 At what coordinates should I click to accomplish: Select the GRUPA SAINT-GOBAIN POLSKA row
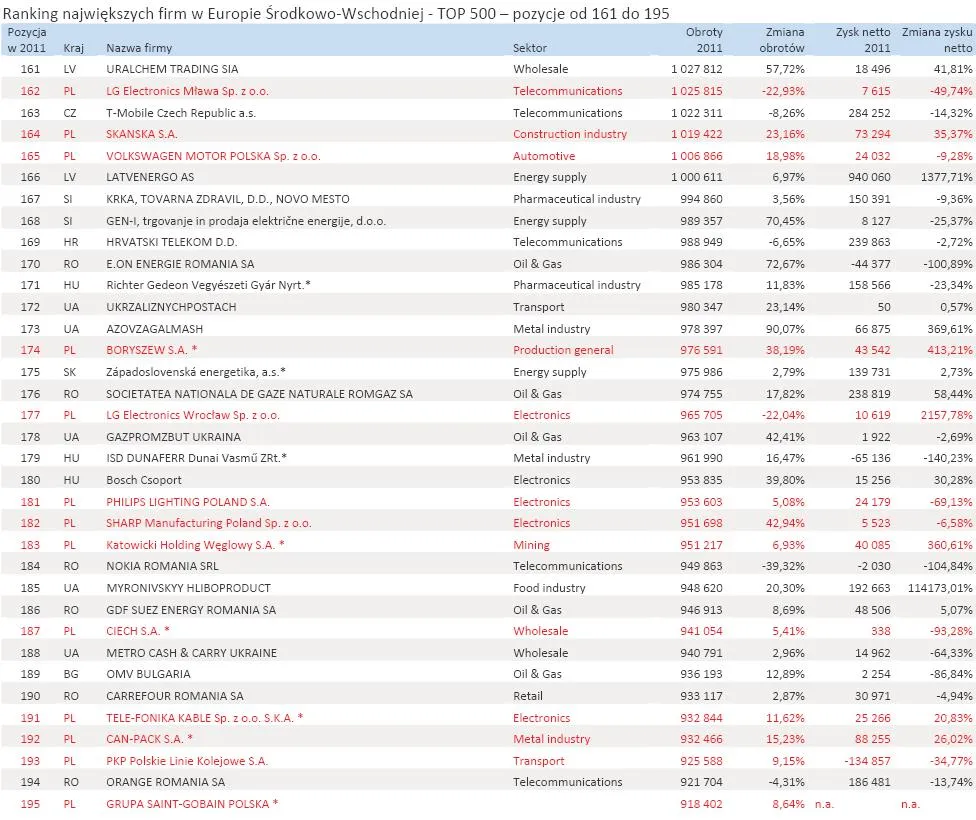(193, 803)
